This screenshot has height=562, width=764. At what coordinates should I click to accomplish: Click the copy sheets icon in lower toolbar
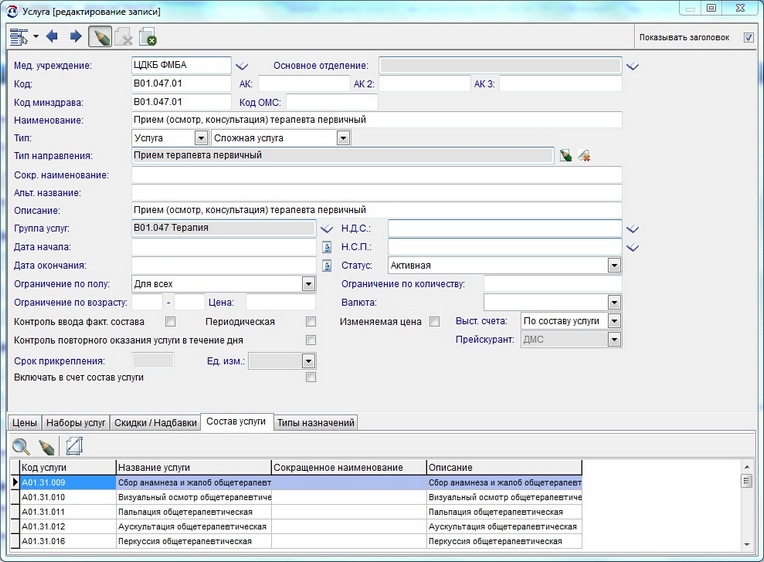point(74,446)
